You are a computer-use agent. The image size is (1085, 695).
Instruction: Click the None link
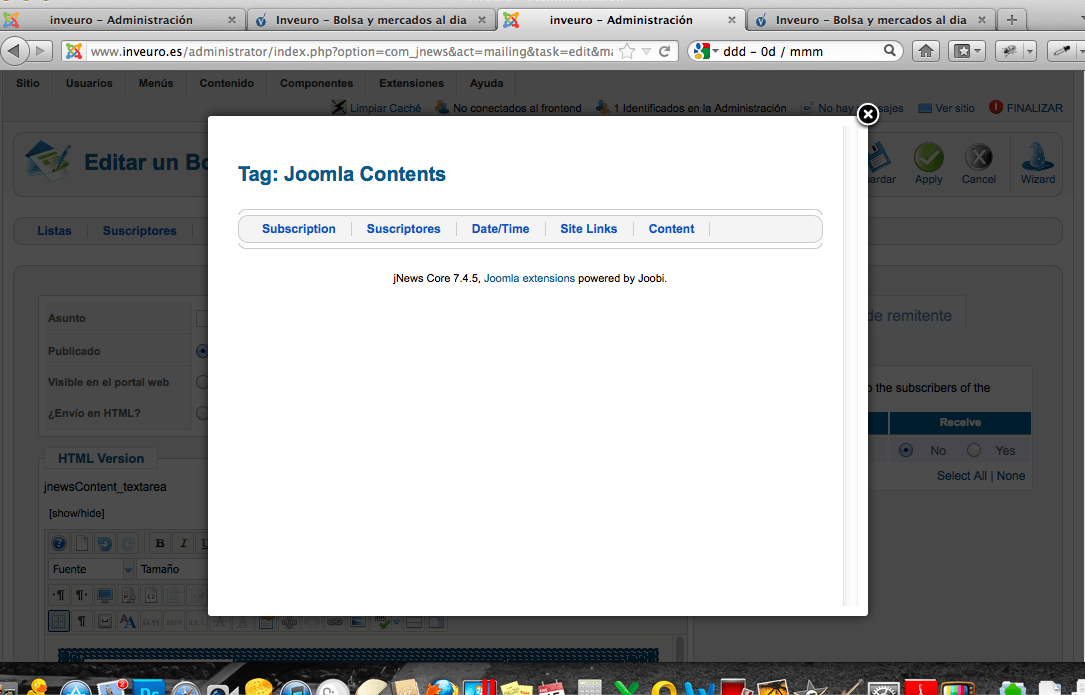[1011, 476]
